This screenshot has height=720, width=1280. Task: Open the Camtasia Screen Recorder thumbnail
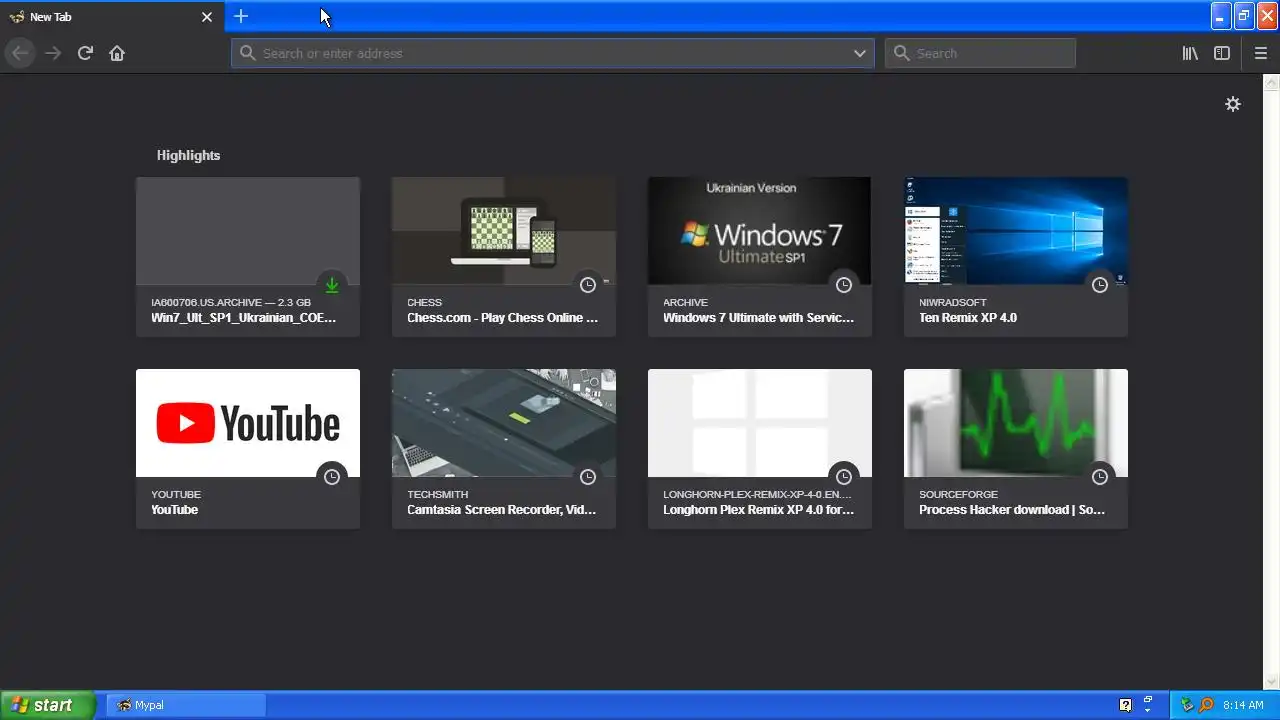tap(504, 423)
